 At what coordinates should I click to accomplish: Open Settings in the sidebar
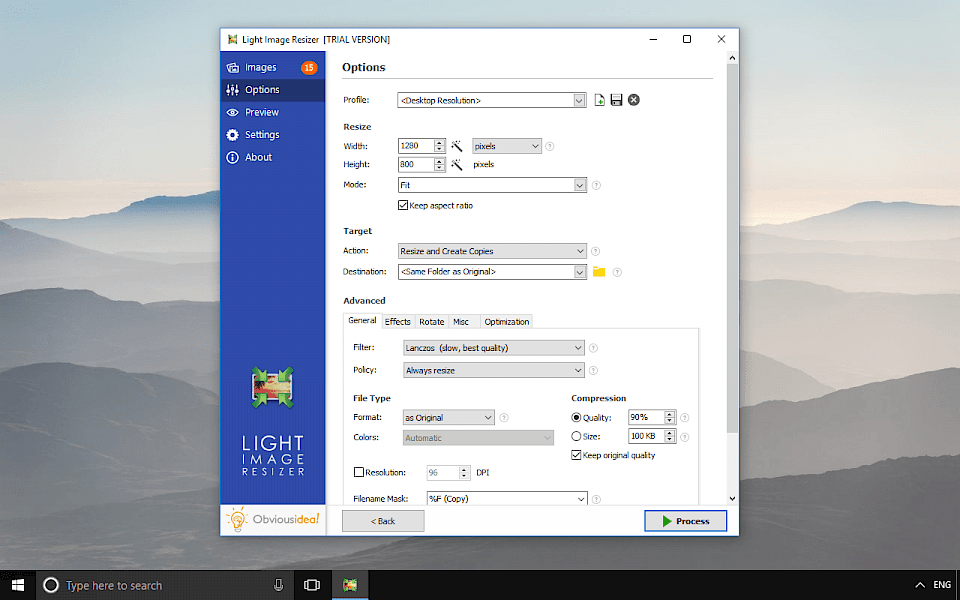tap(272, 135)
